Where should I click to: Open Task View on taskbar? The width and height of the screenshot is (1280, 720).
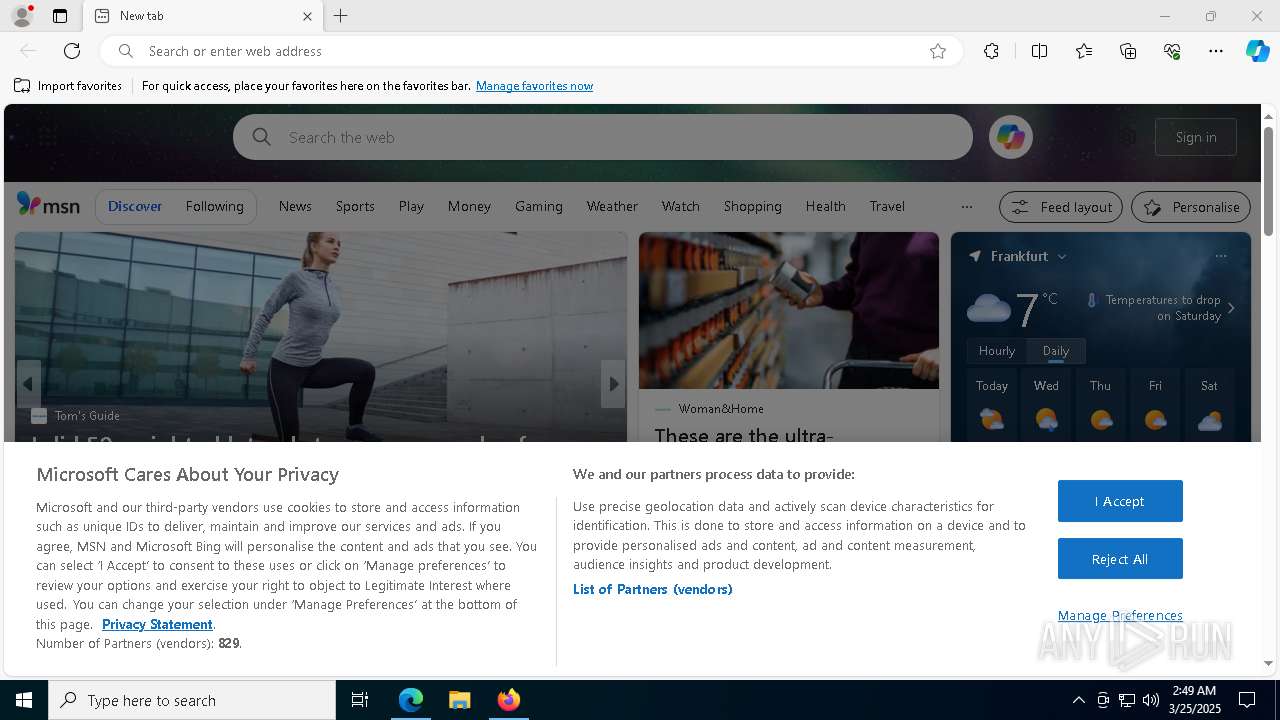360,700
